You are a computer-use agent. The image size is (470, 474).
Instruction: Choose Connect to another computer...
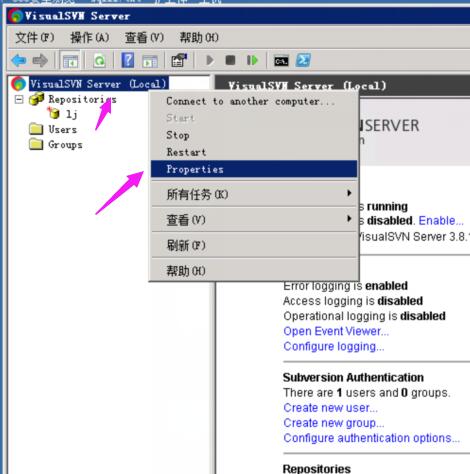(x=254, y=101)
